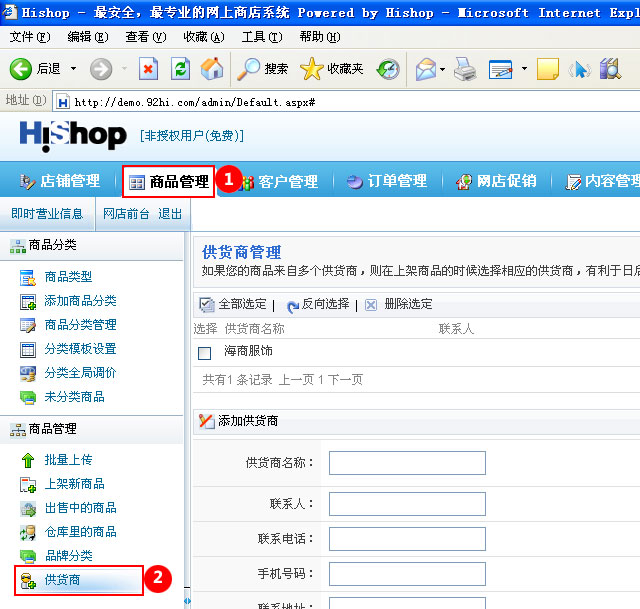Collapse the 商品管理 sidebar section header
Image resolution: width=640 pixels, height=609 pixels.
point(92,429)
